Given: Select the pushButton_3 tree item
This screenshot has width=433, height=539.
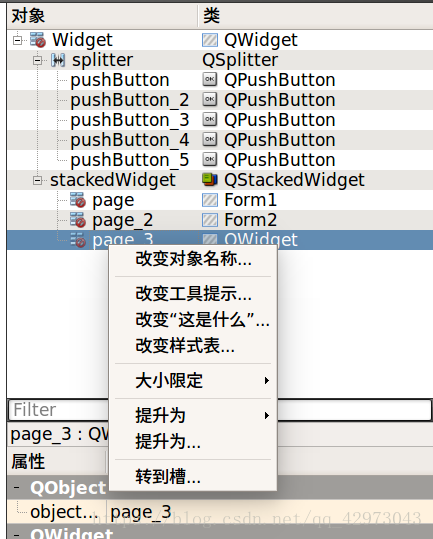Looking at the screenshot, I should (130, 120).
